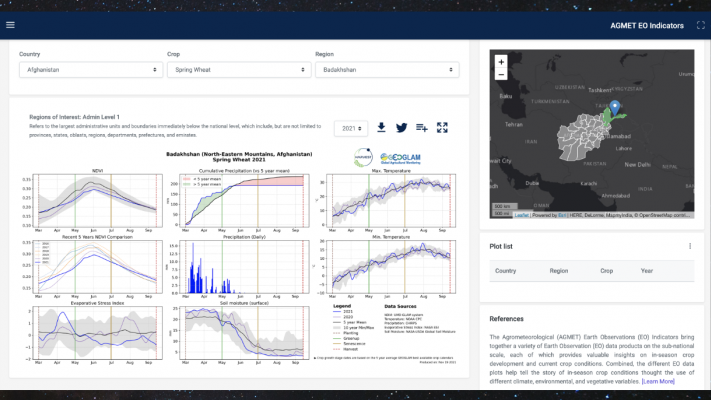Click the Learn More link in References
The width and height of the screenshot is (711, 400).
tap(658, 381)
